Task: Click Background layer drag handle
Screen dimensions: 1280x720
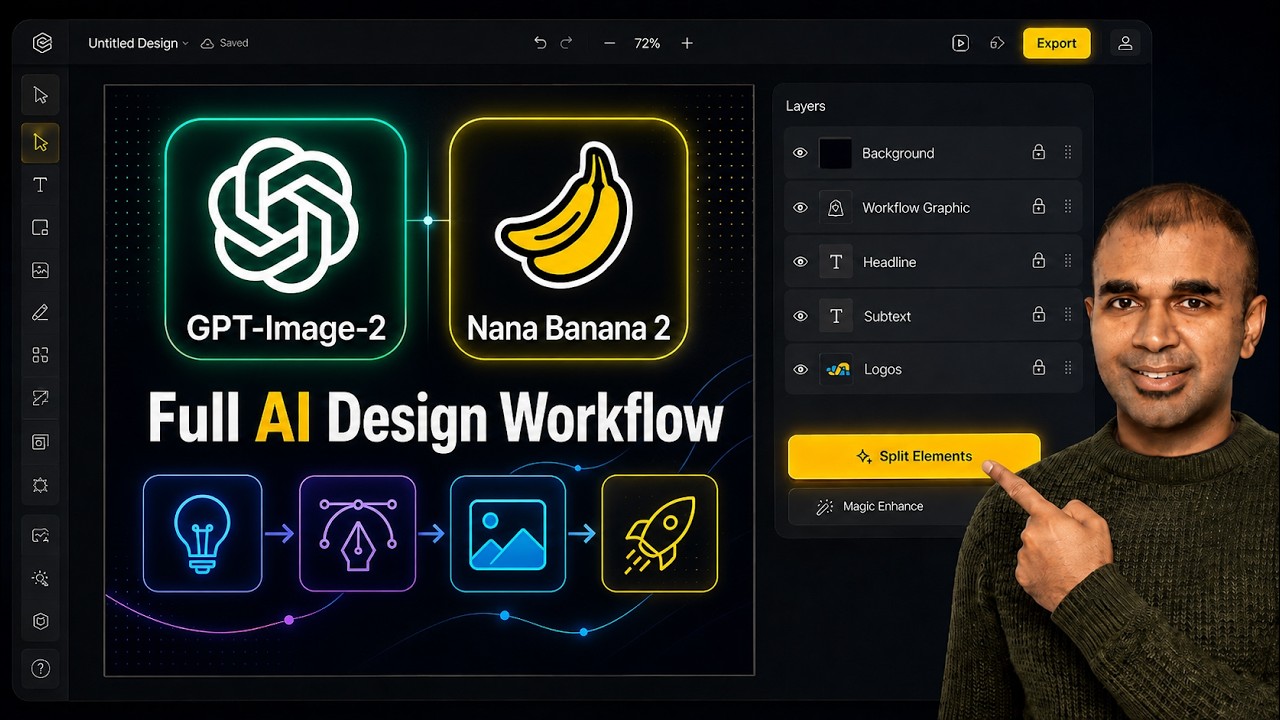Action: 1068,152
